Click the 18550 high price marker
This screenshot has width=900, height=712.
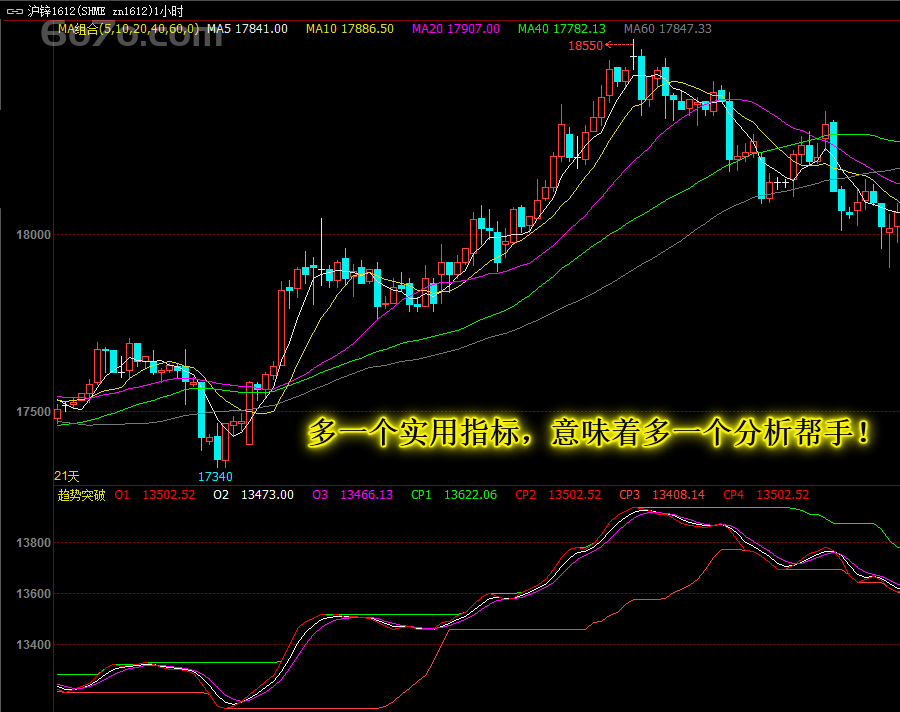pos(585,46)
